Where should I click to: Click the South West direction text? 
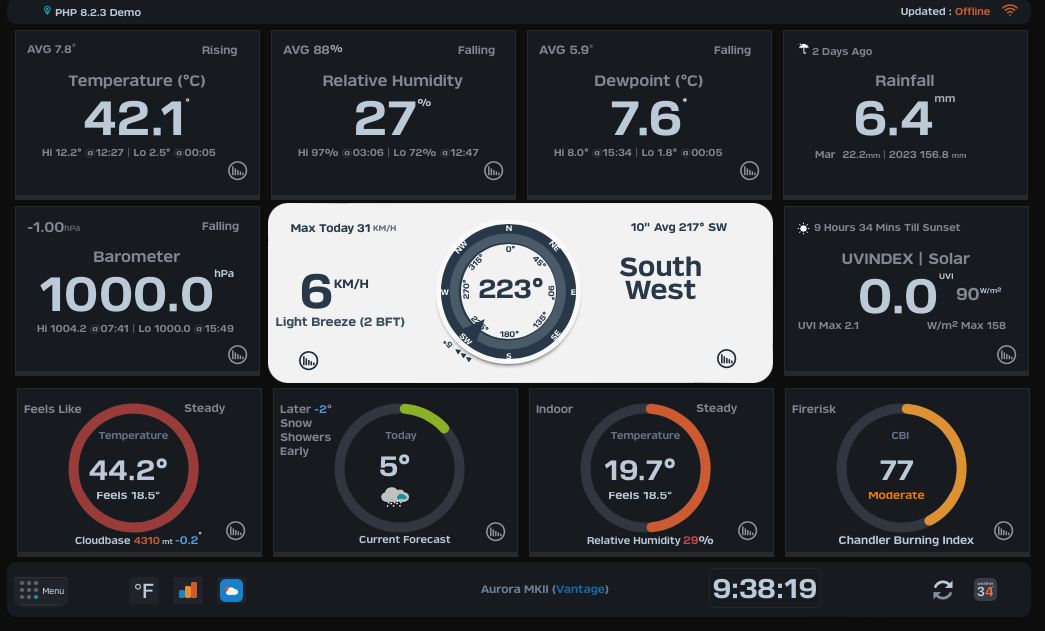pyautogui.click(x=660, y=279)
